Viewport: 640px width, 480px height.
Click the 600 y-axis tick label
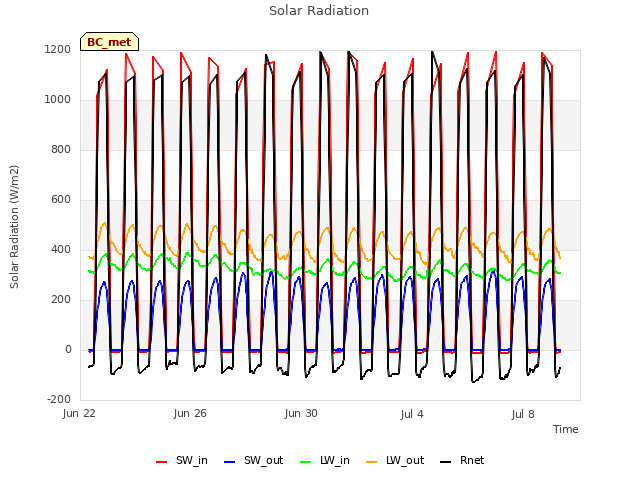click(x=61, y=200)
